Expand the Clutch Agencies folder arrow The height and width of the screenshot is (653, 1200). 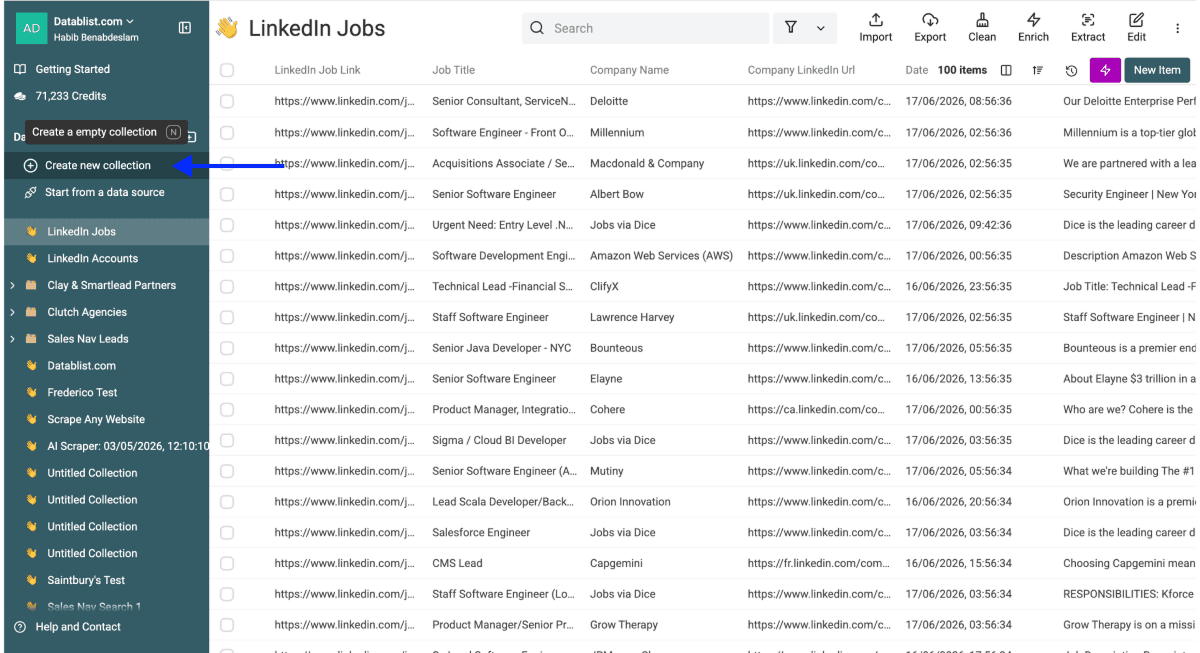pyautogui.click(x=12, y=312)
